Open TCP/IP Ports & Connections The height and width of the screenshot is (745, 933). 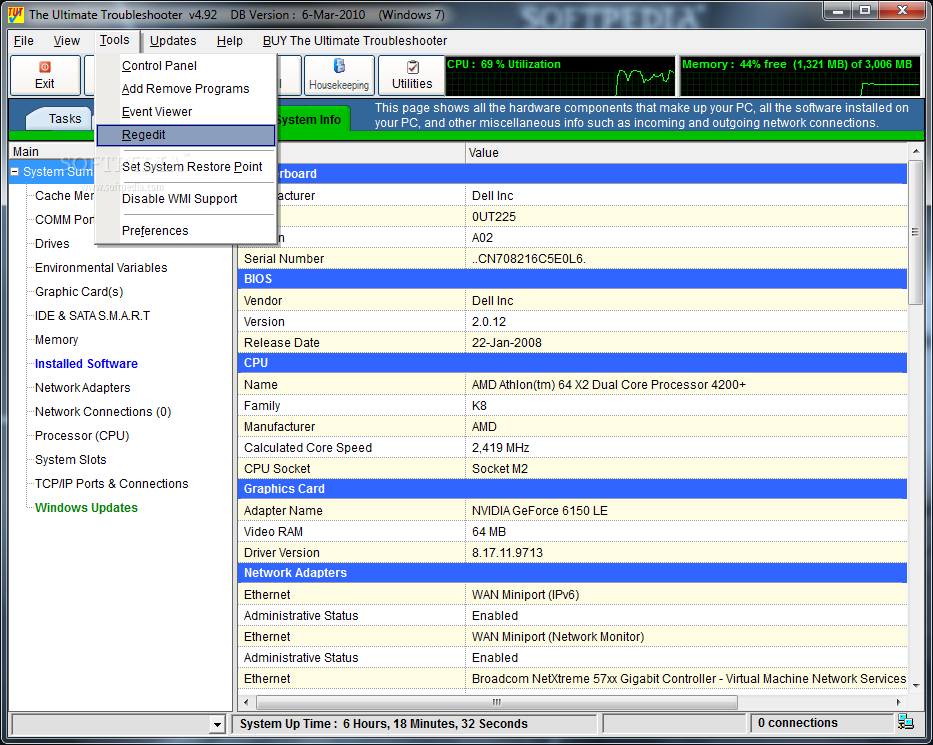pos(112,484)
